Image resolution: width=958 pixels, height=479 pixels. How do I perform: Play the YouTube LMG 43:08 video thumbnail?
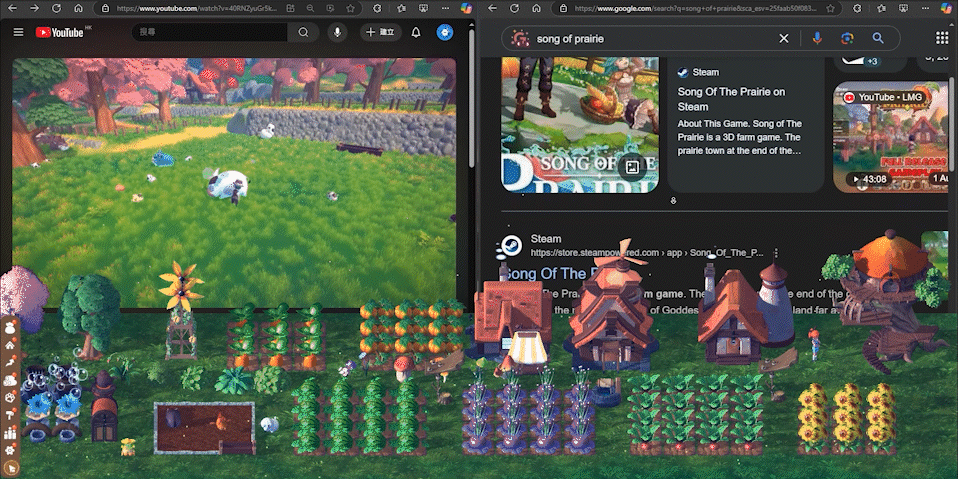click(891, 137)
